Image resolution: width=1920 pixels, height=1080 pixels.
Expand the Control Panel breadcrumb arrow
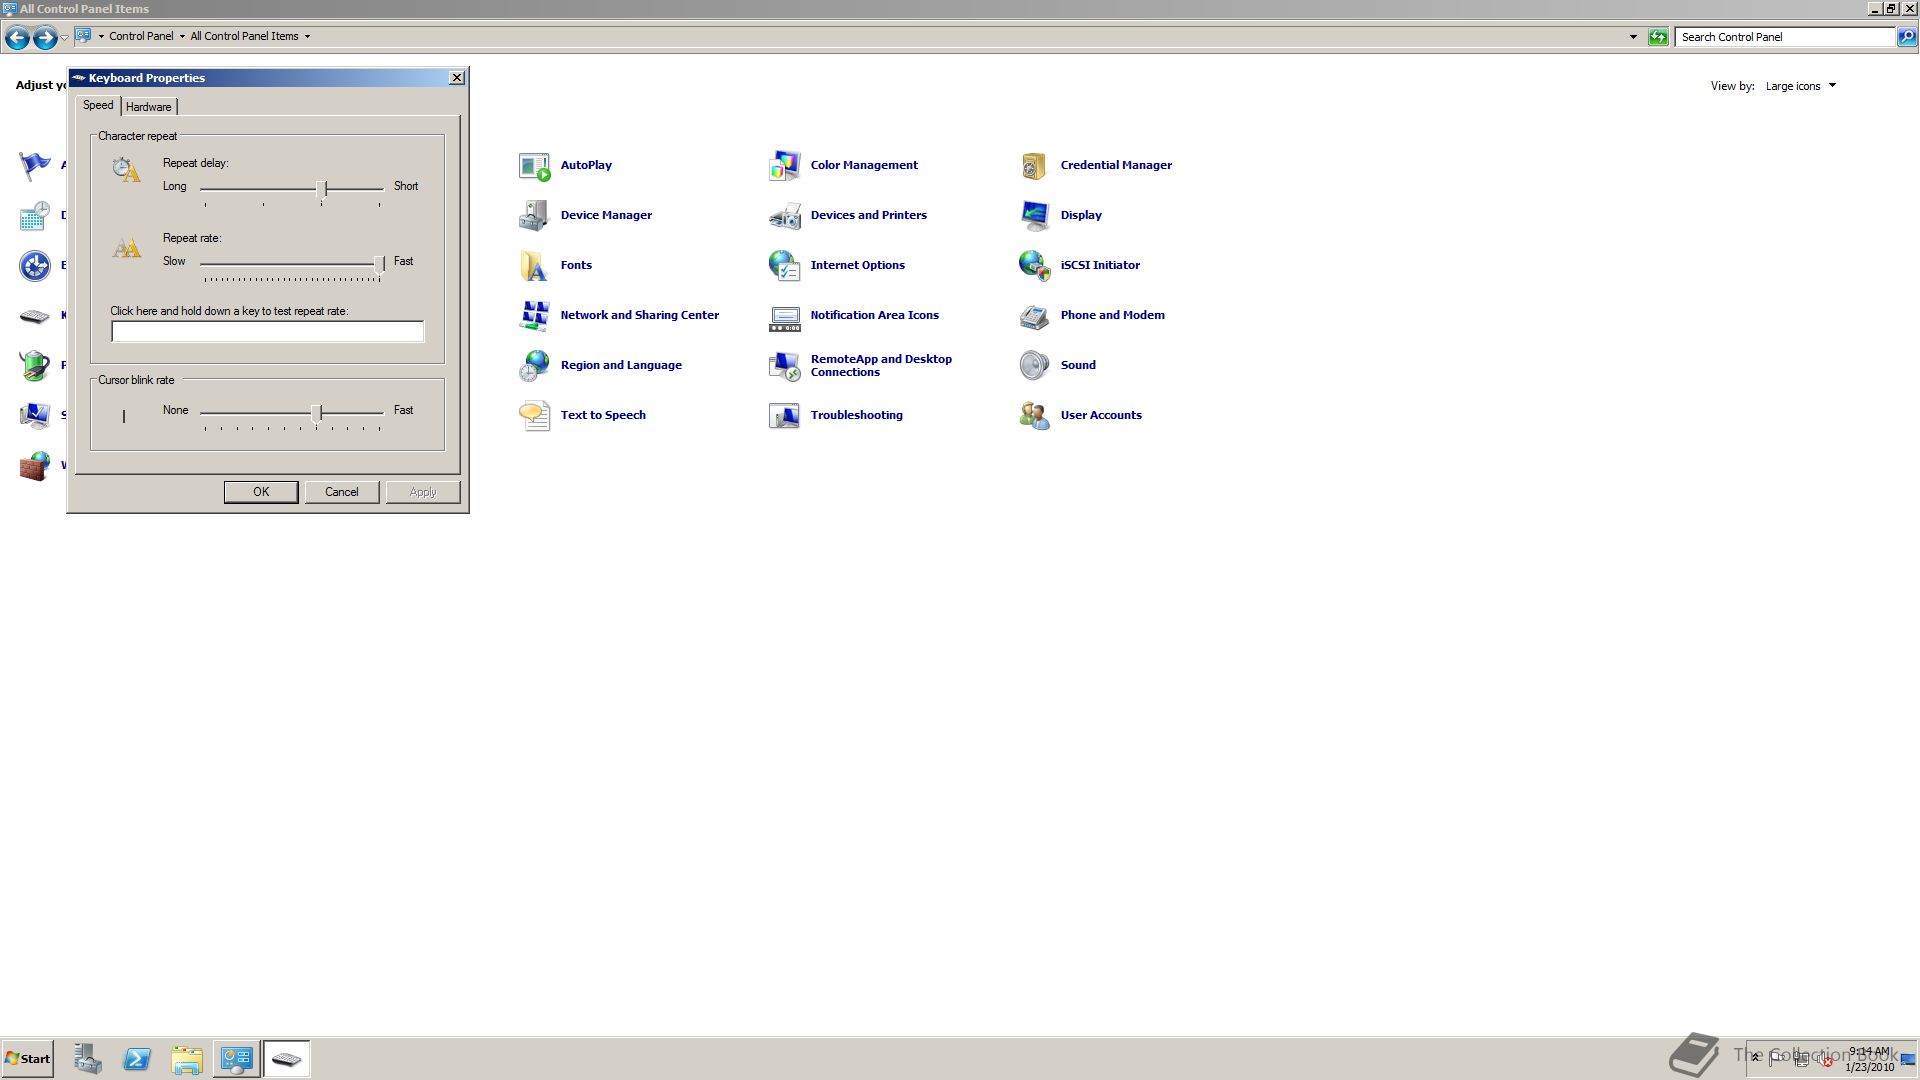[182, 37]
